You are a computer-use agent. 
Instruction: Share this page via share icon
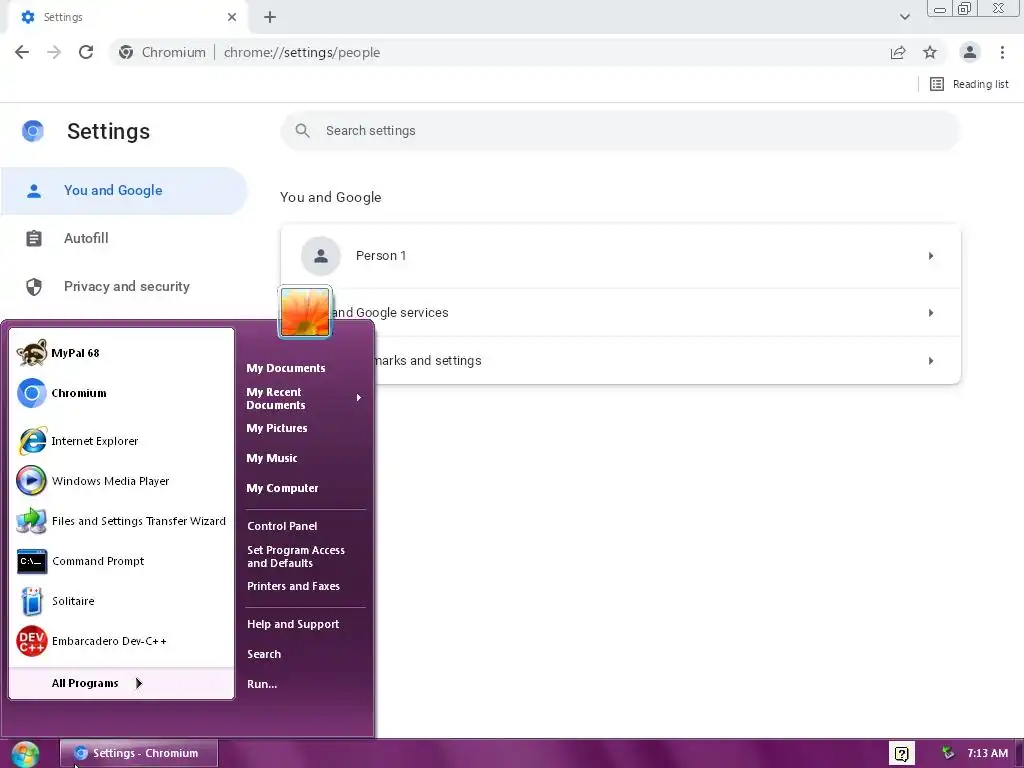898,52
